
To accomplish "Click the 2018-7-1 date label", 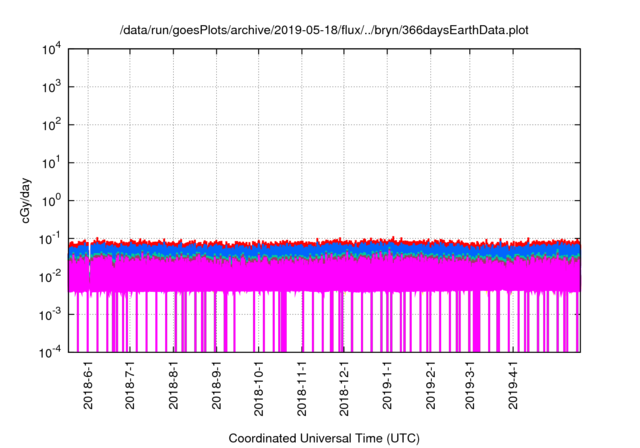I will [130, 385].
